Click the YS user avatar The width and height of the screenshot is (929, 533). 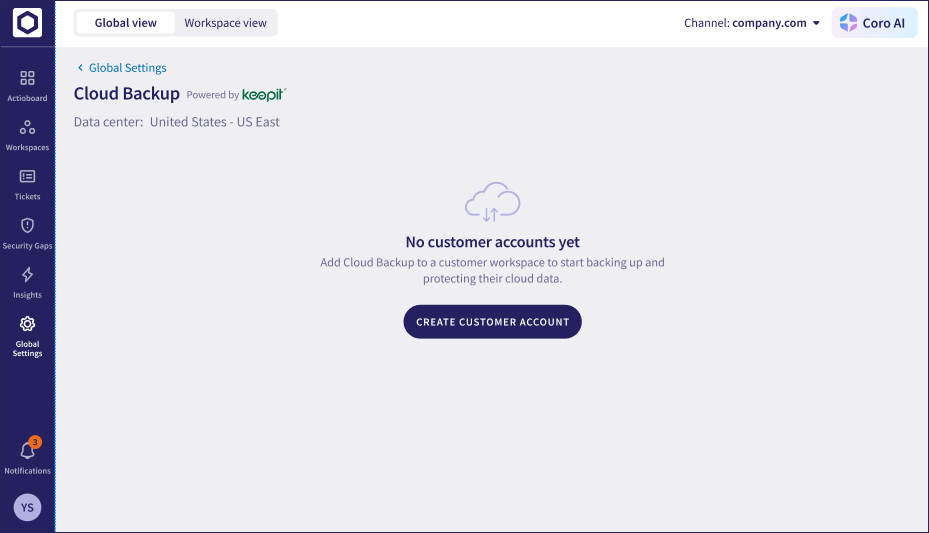(x=27, y=508)
